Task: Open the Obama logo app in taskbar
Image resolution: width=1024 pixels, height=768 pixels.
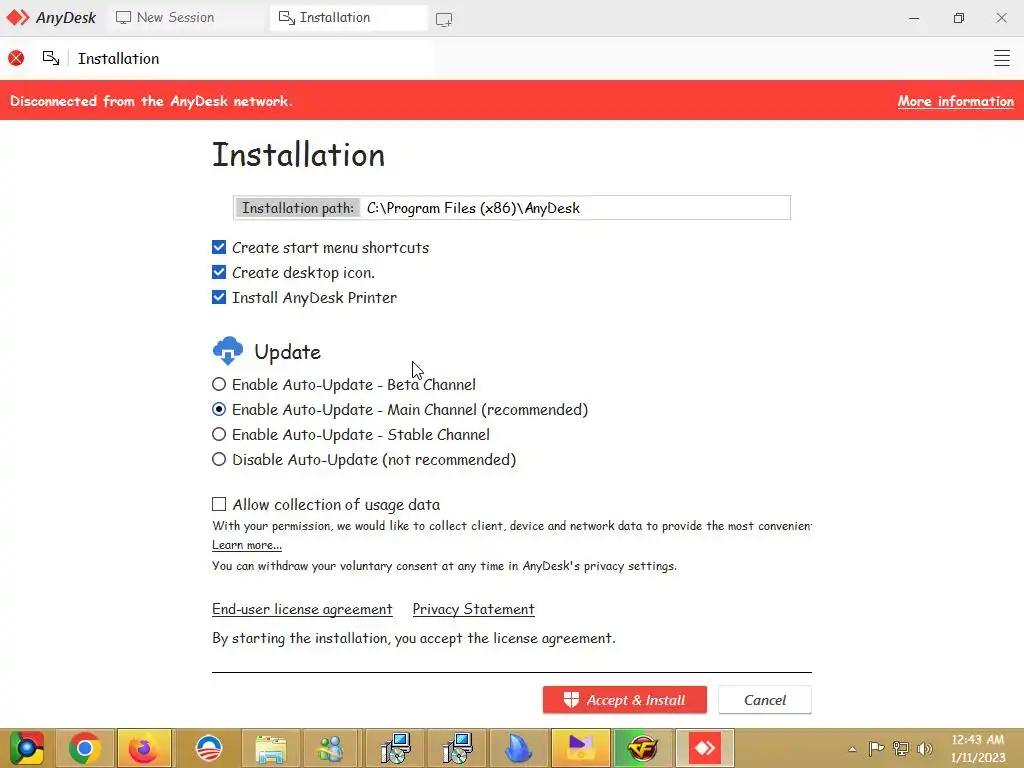Action: 209,748
